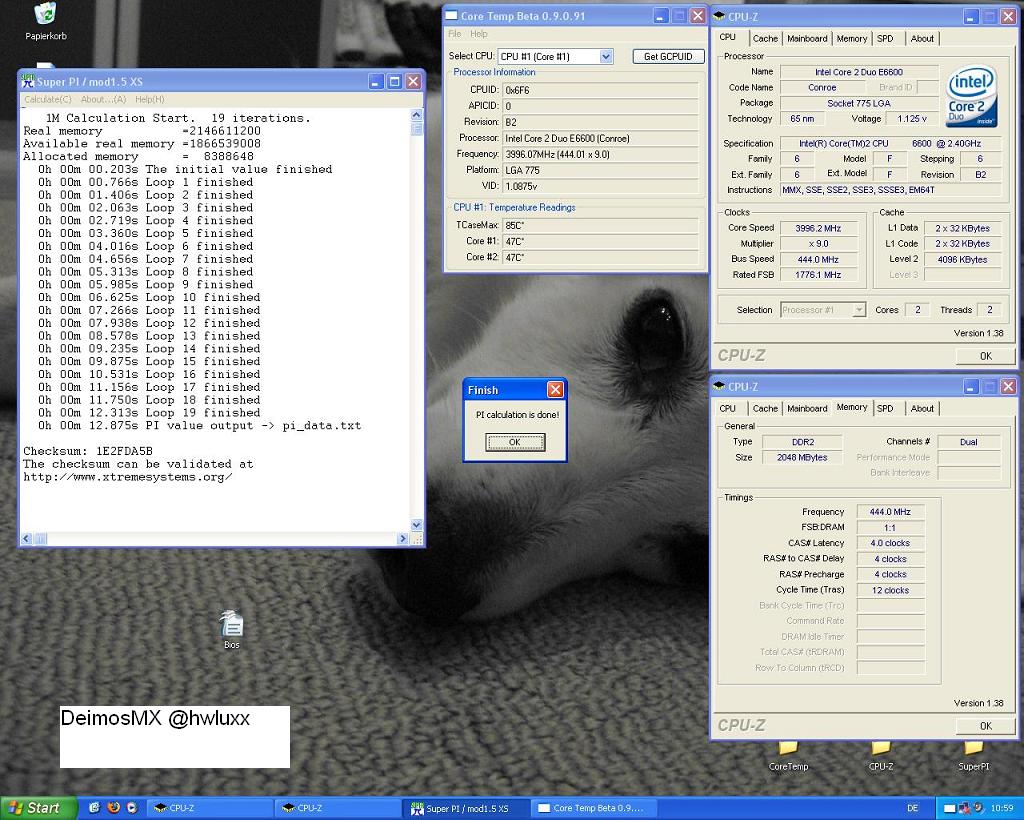Minimize the Super PI window
This screenshot has width=1024, height=820.
pos(376,81)
